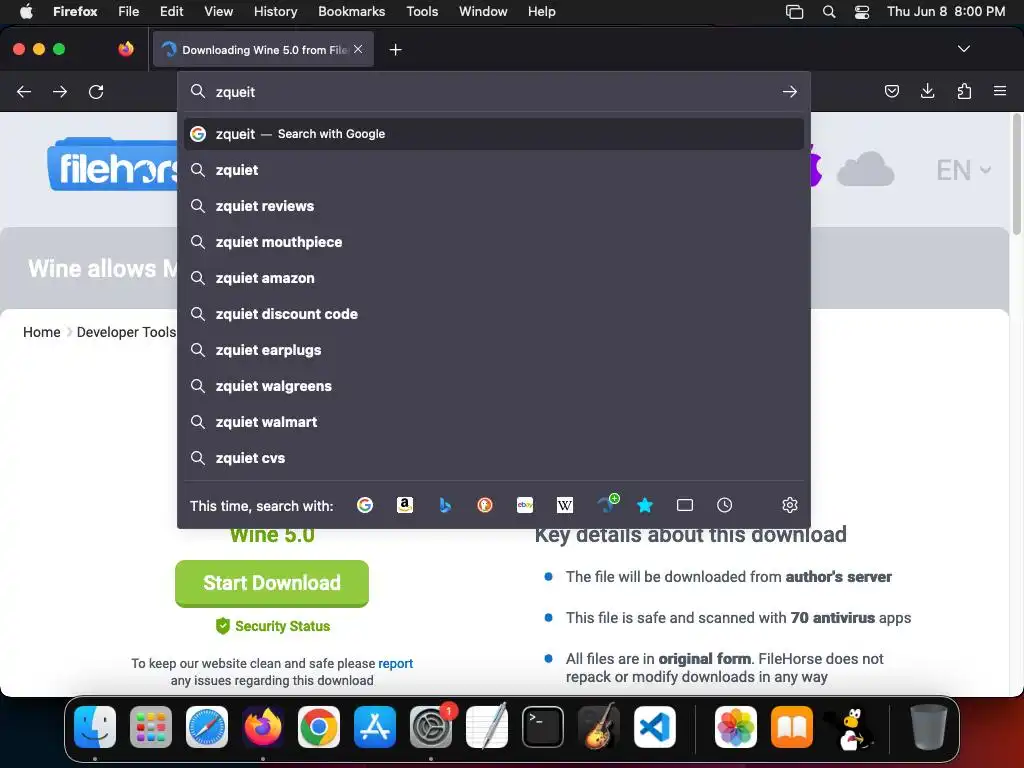The width and height of the screenshot is (1024, 768).
Task: Search bookmarks with star icon
Action: 645,505
